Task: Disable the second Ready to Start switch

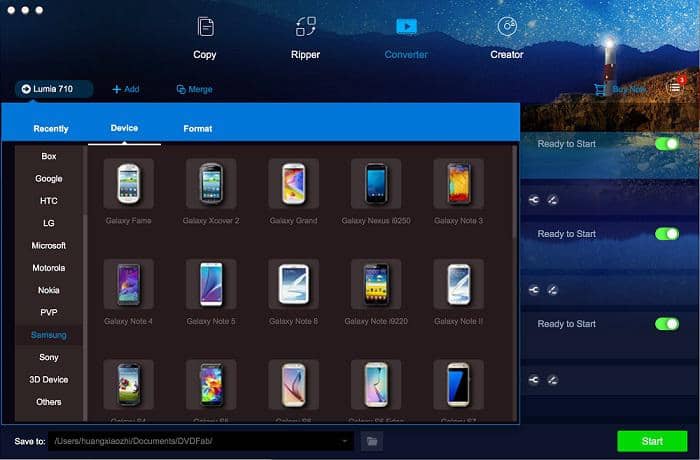Action: tap(666, 234)
